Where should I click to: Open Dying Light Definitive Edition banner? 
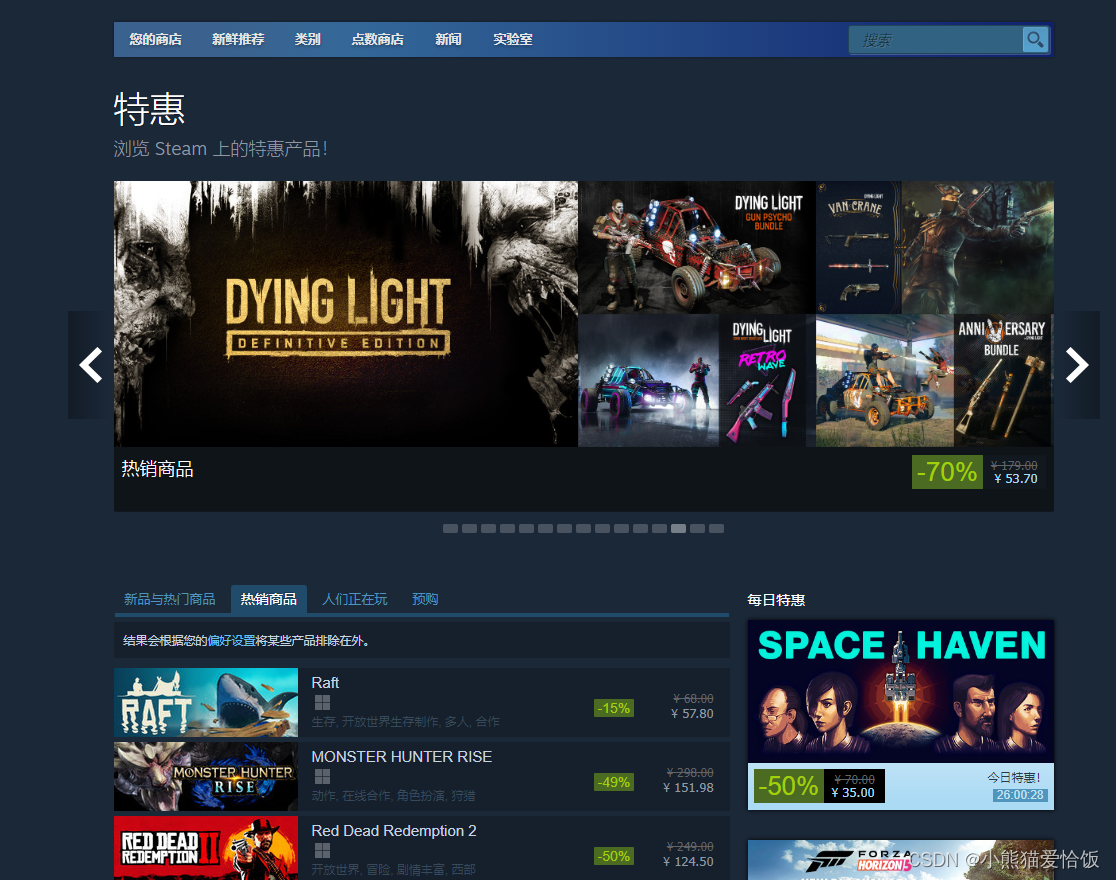point(346,314)
